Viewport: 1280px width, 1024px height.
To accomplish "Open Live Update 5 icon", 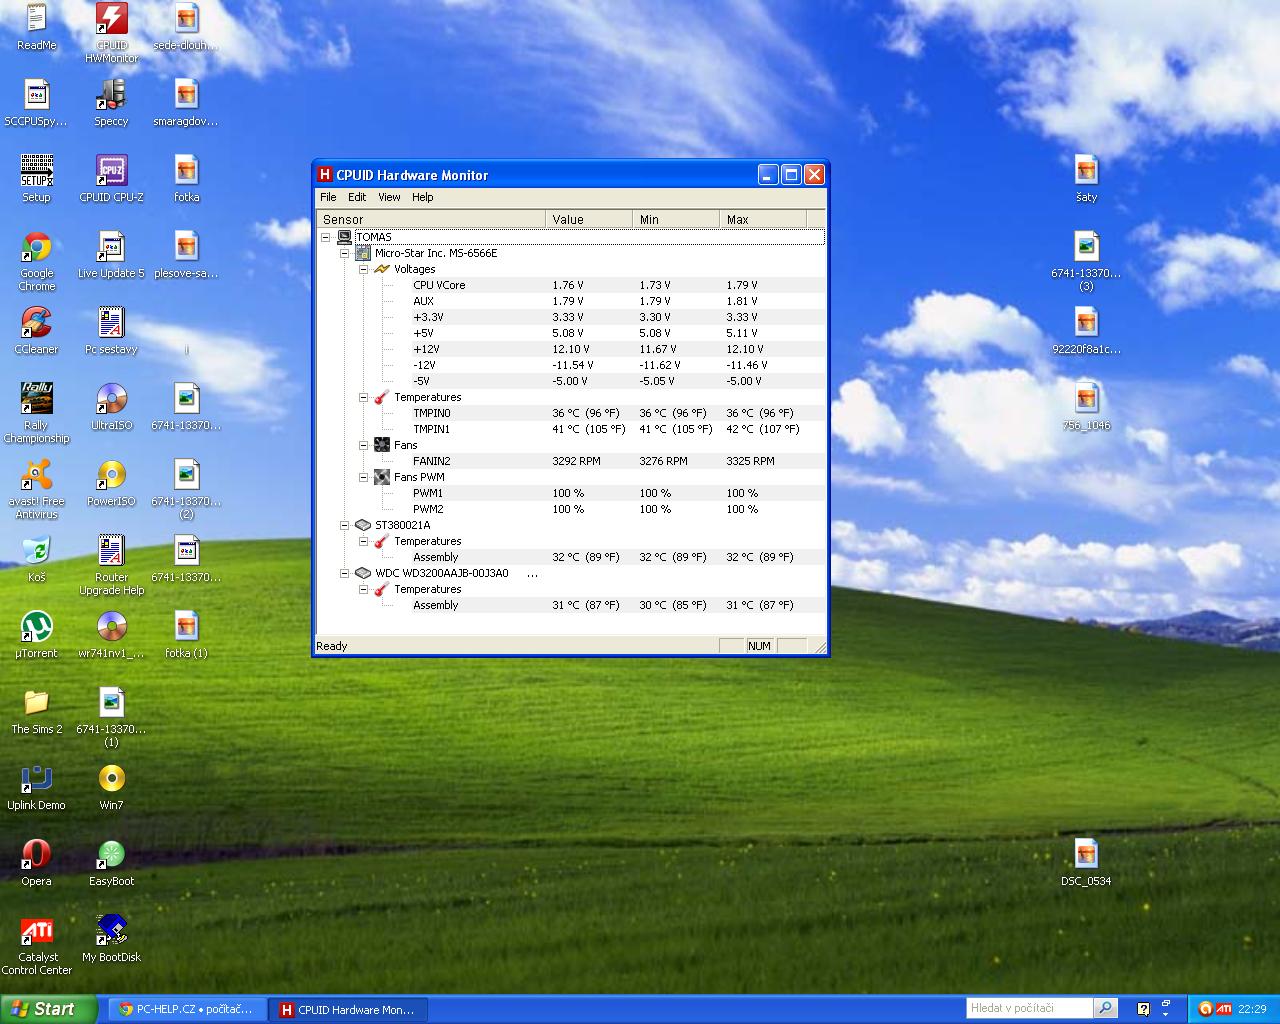I will coord(111,256).
